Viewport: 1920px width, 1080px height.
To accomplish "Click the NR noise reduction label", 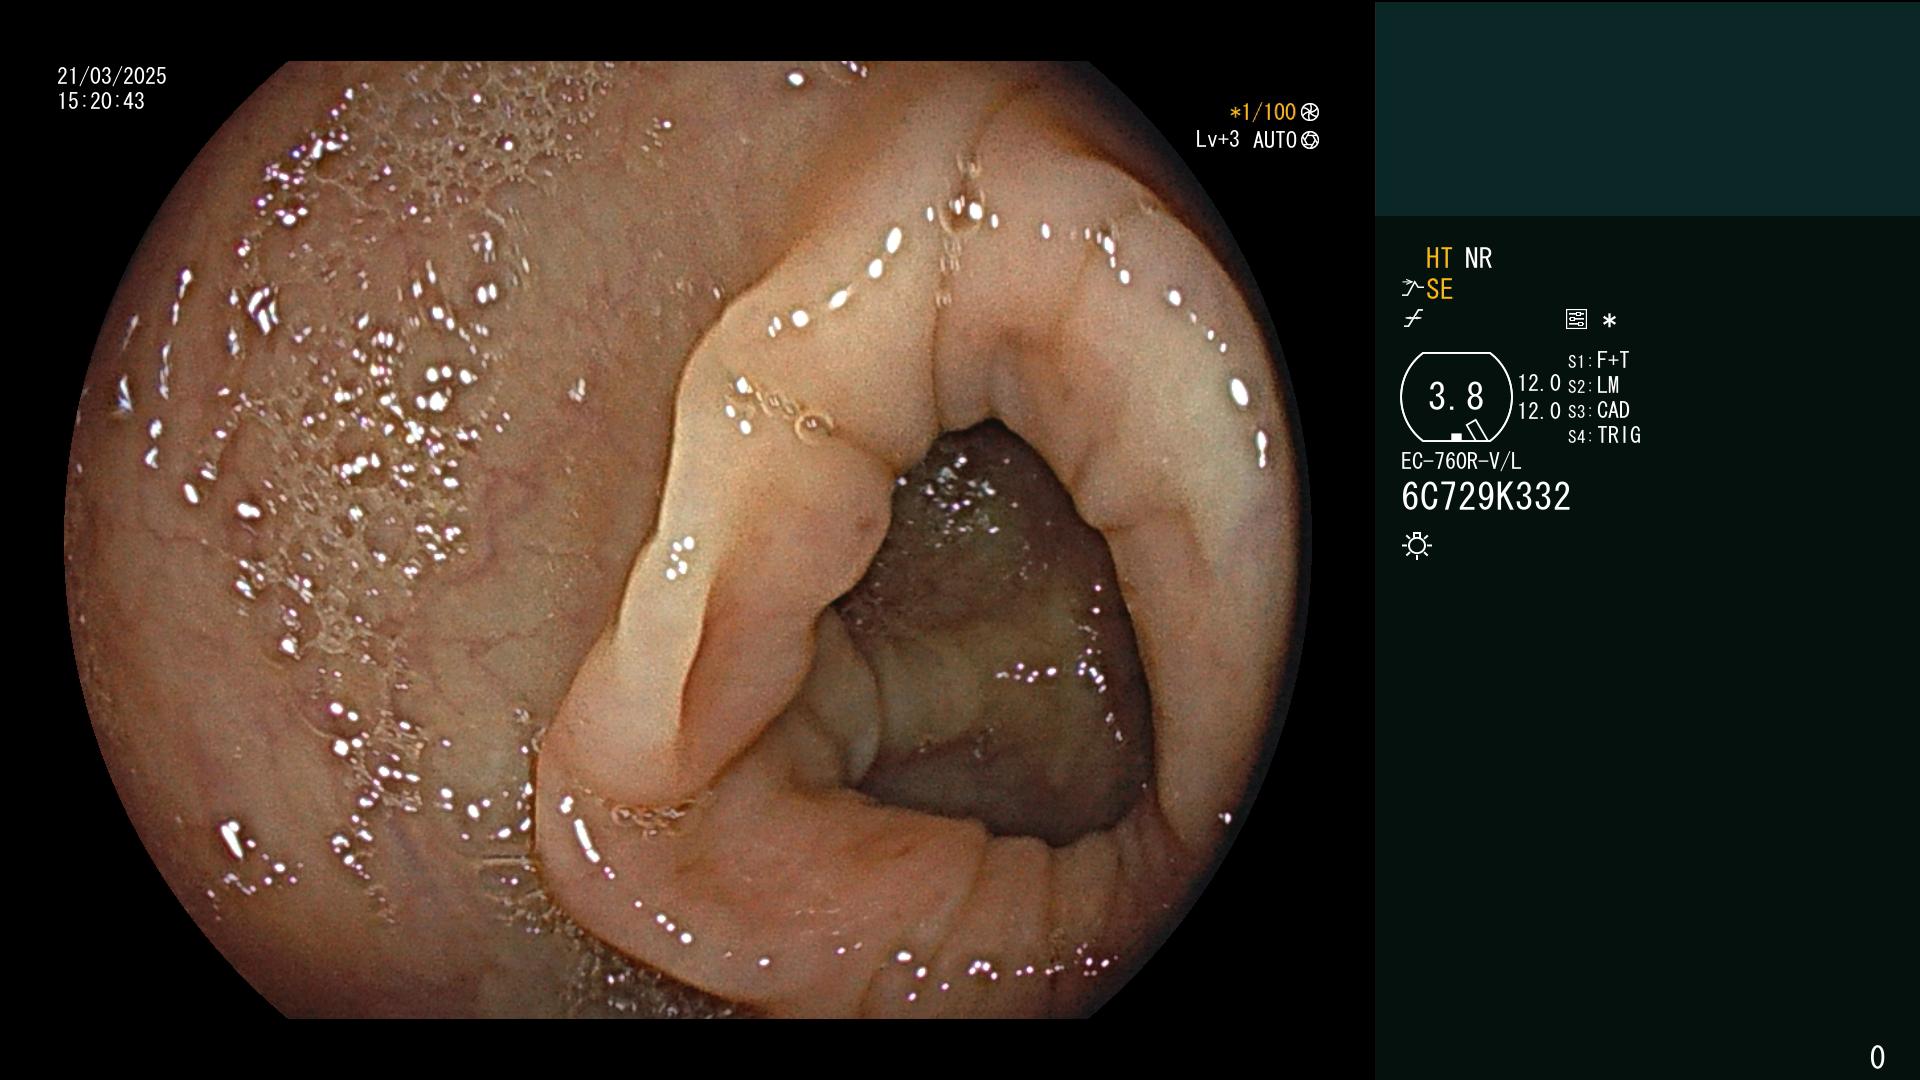I will pyautogui.click(x=1478, y=258).
